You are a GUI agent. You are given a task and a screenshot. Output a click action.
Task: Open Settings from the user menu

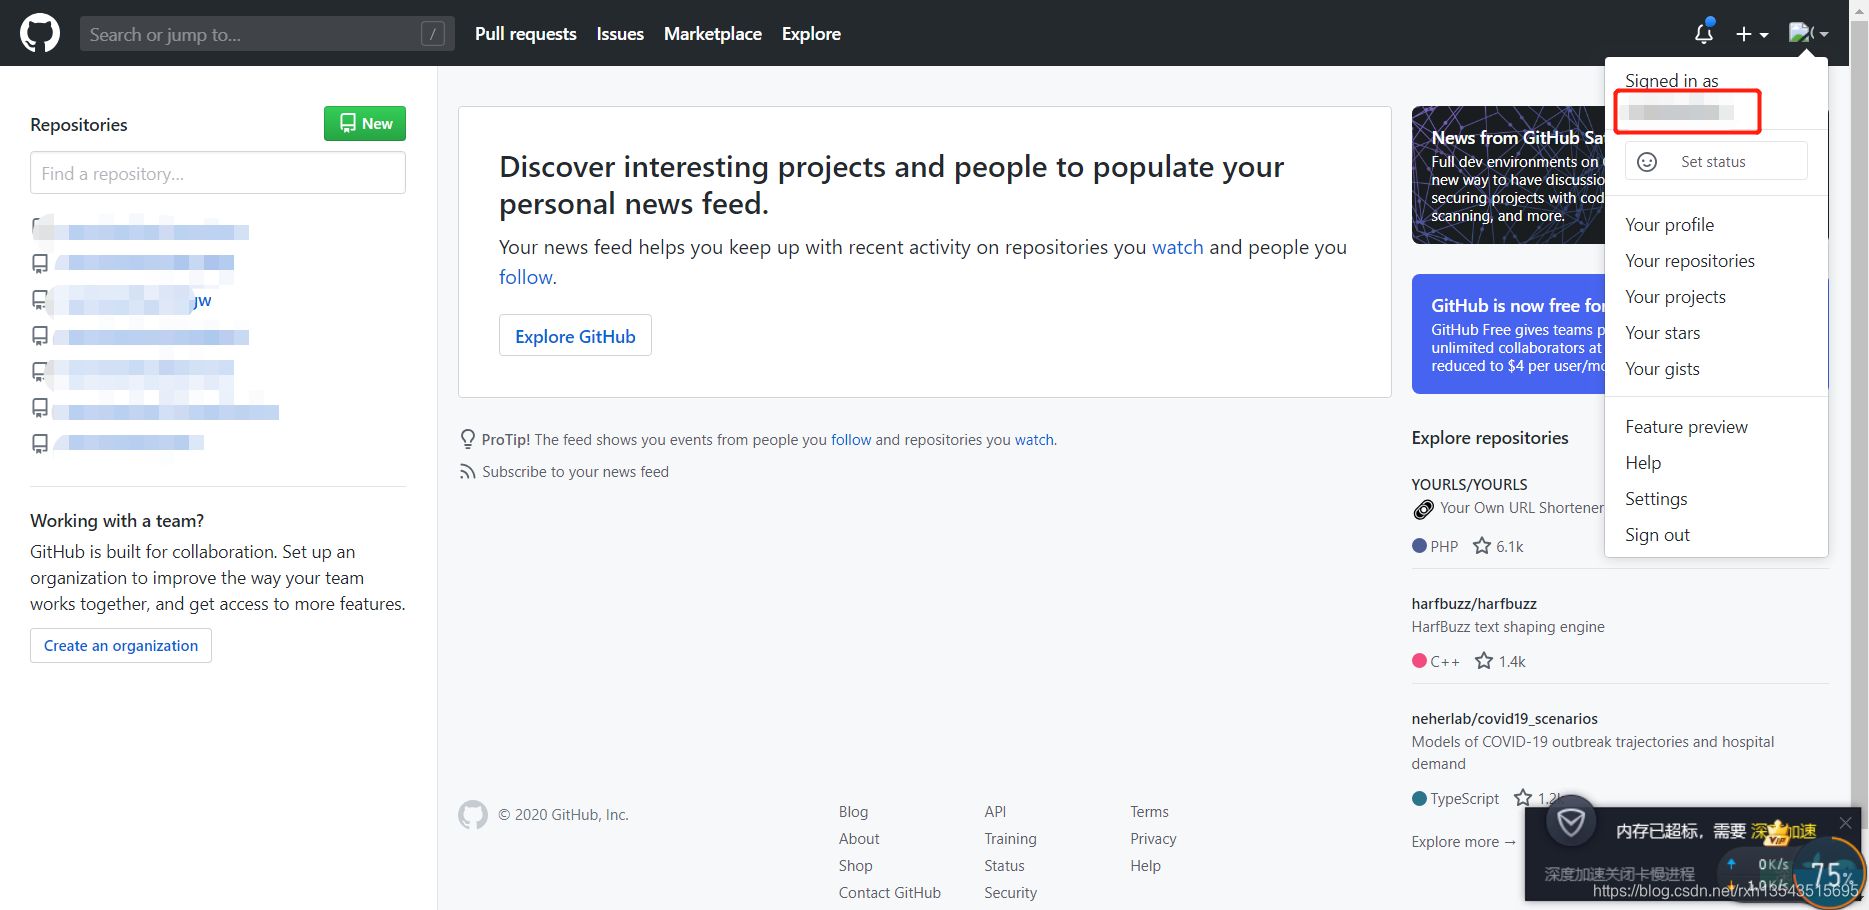1656,499
